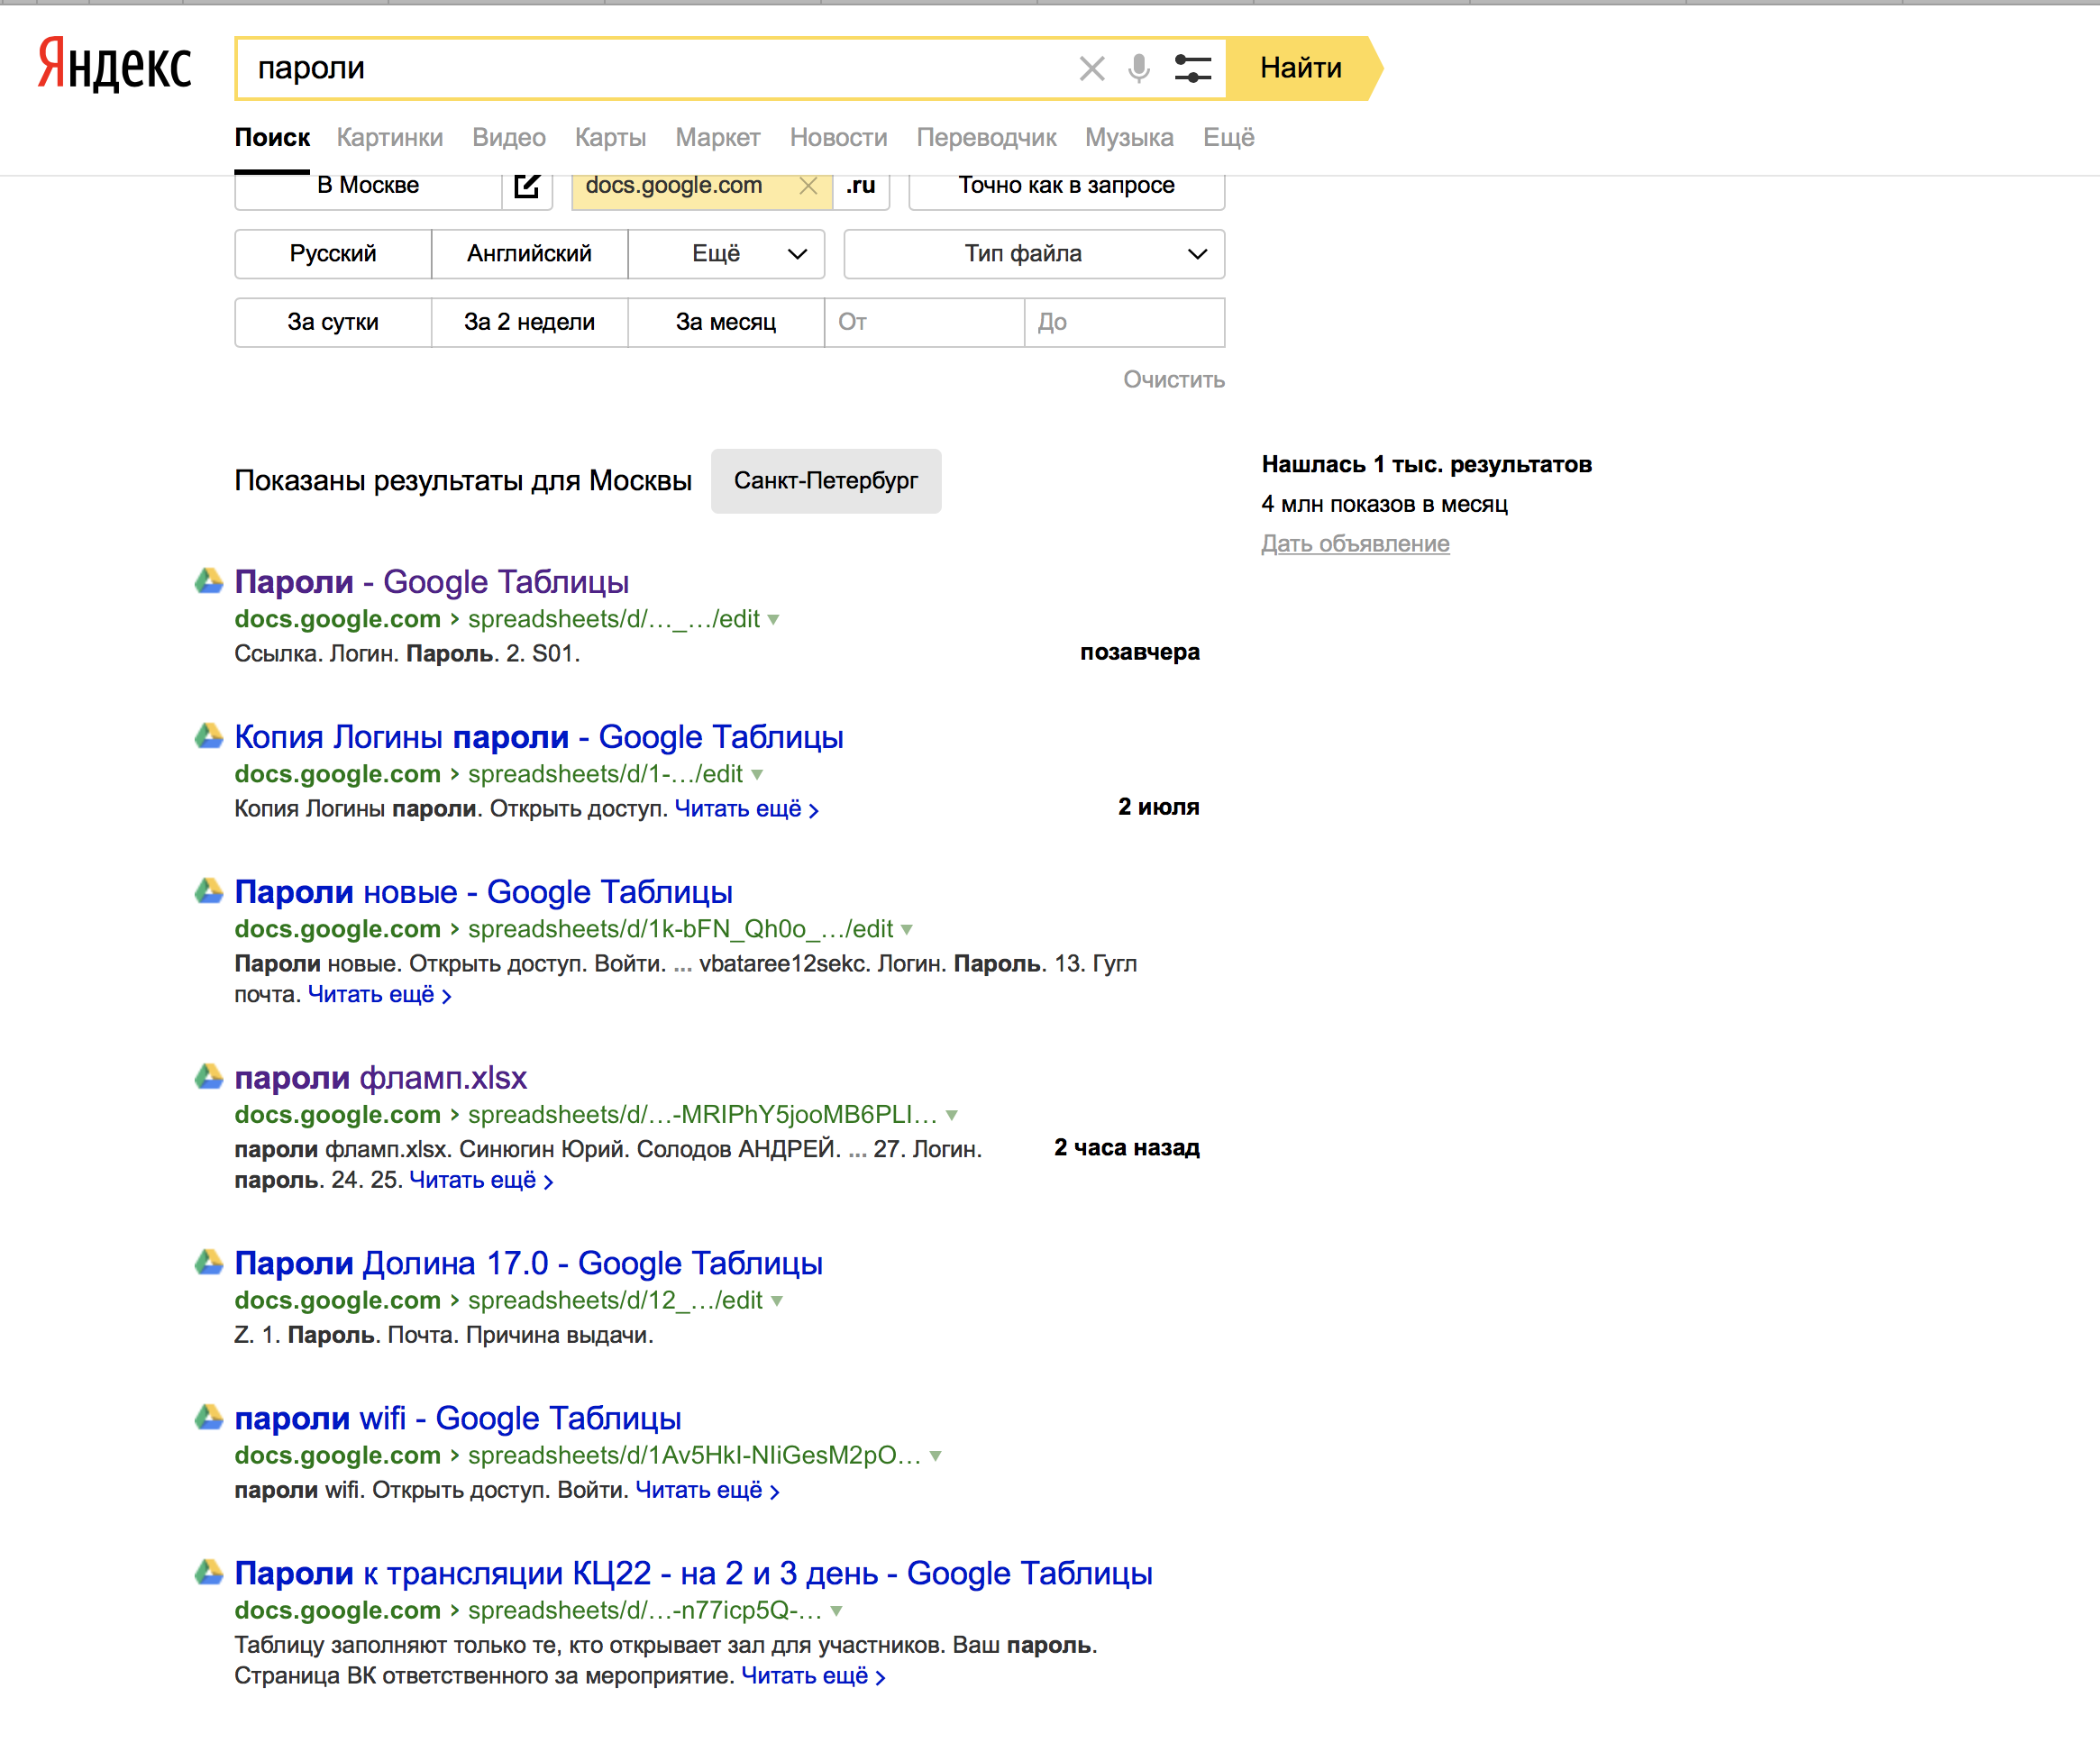Open the region selection edit icon

[526, 186]
